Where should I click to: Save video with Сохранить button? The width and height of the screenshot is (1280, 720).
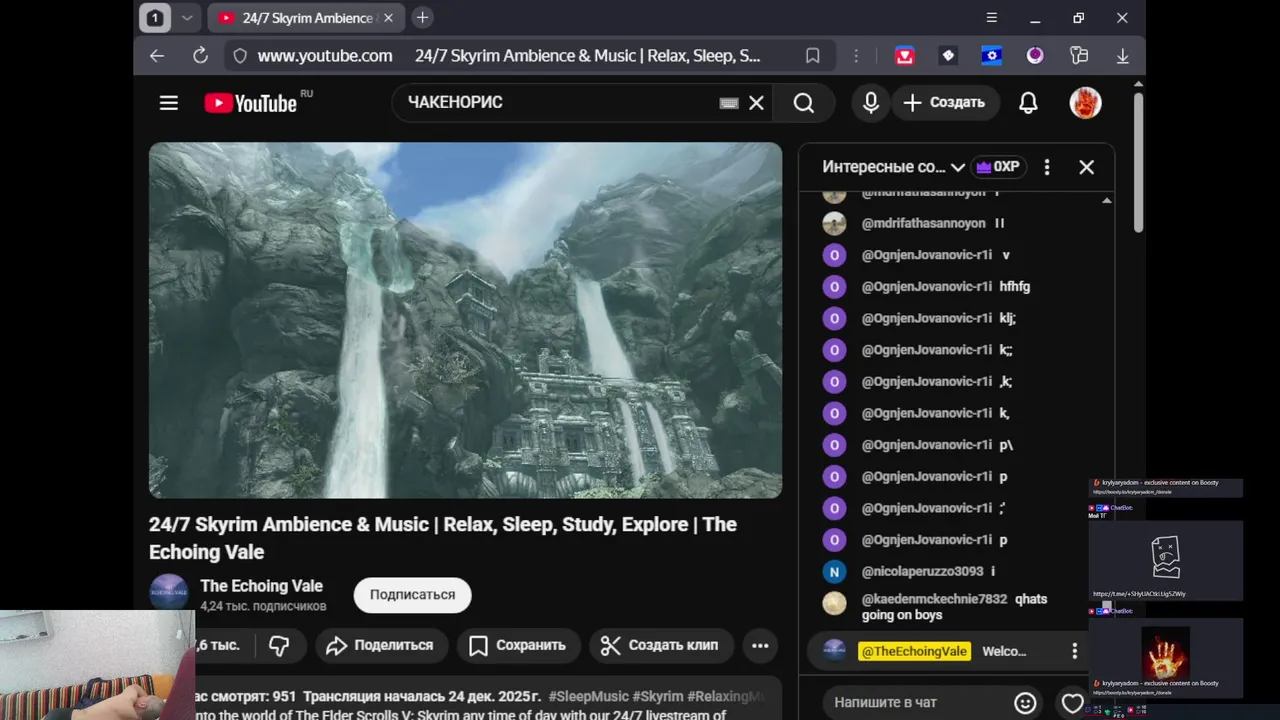tap(518, 646)
